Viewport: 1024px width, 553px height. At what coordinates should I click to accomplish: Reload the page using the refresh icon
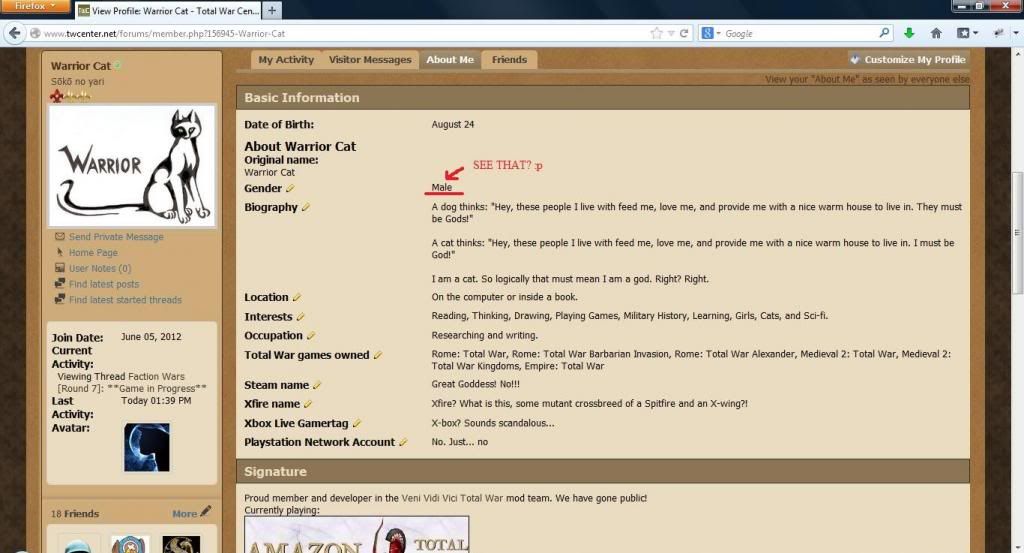[x=685, y=33]
